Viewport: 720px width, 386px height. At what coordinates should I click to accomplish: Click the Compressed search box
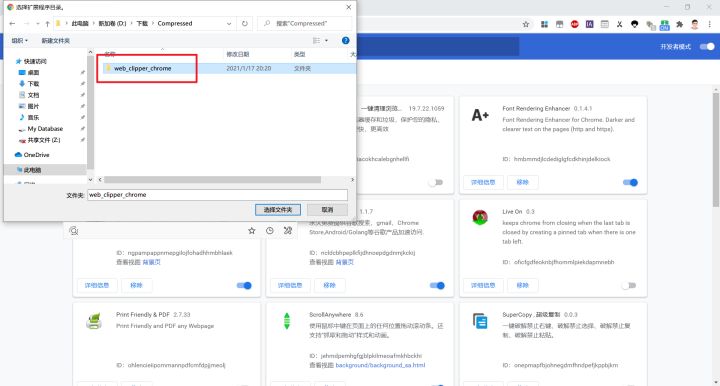[304, 23]
